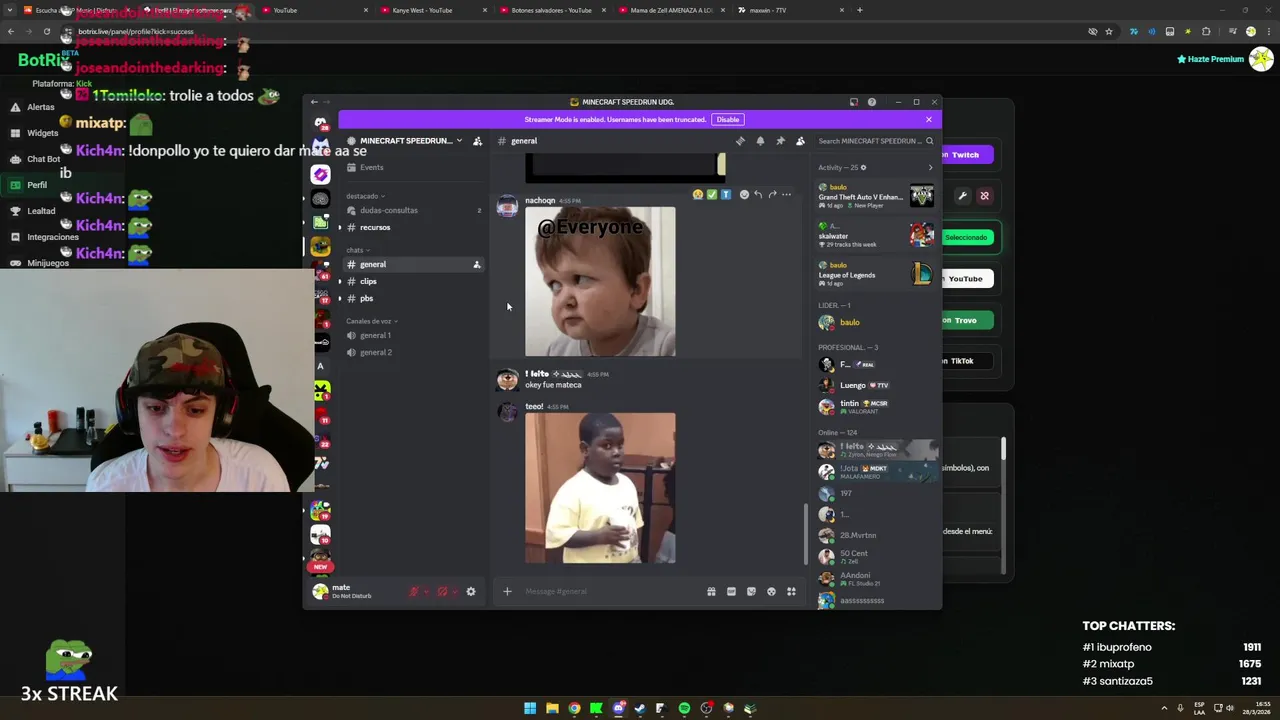The width and height of the screenshot is (1280, 720).
Task: Forward nachoqn's message
Action: click(x=772, y=194)
